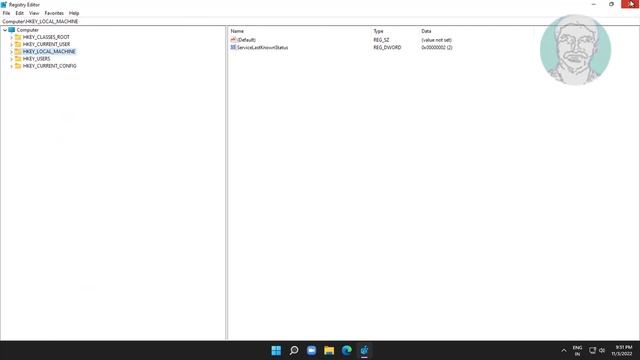Open the Help menu
640x360 pixels.
74,13
